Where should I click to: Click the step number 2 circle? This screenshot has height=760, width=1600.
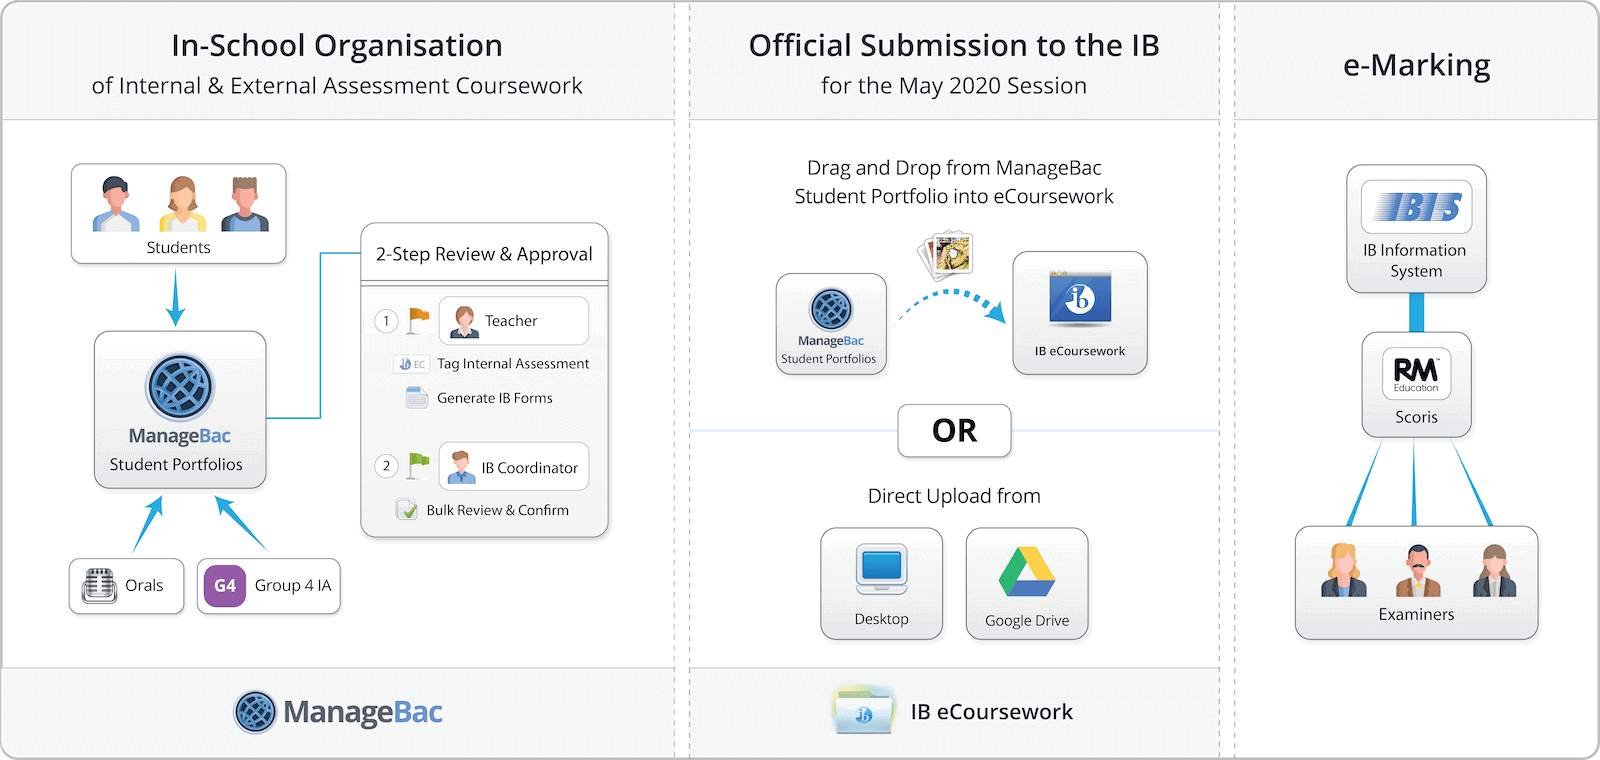pos(386,466)
